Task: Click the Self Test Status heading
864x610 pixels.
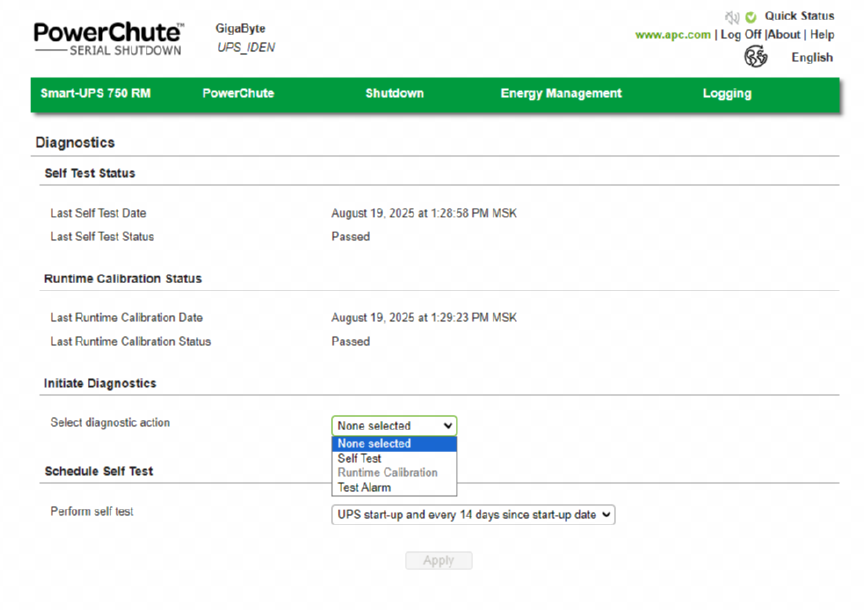Action: [x=90, y=173]
